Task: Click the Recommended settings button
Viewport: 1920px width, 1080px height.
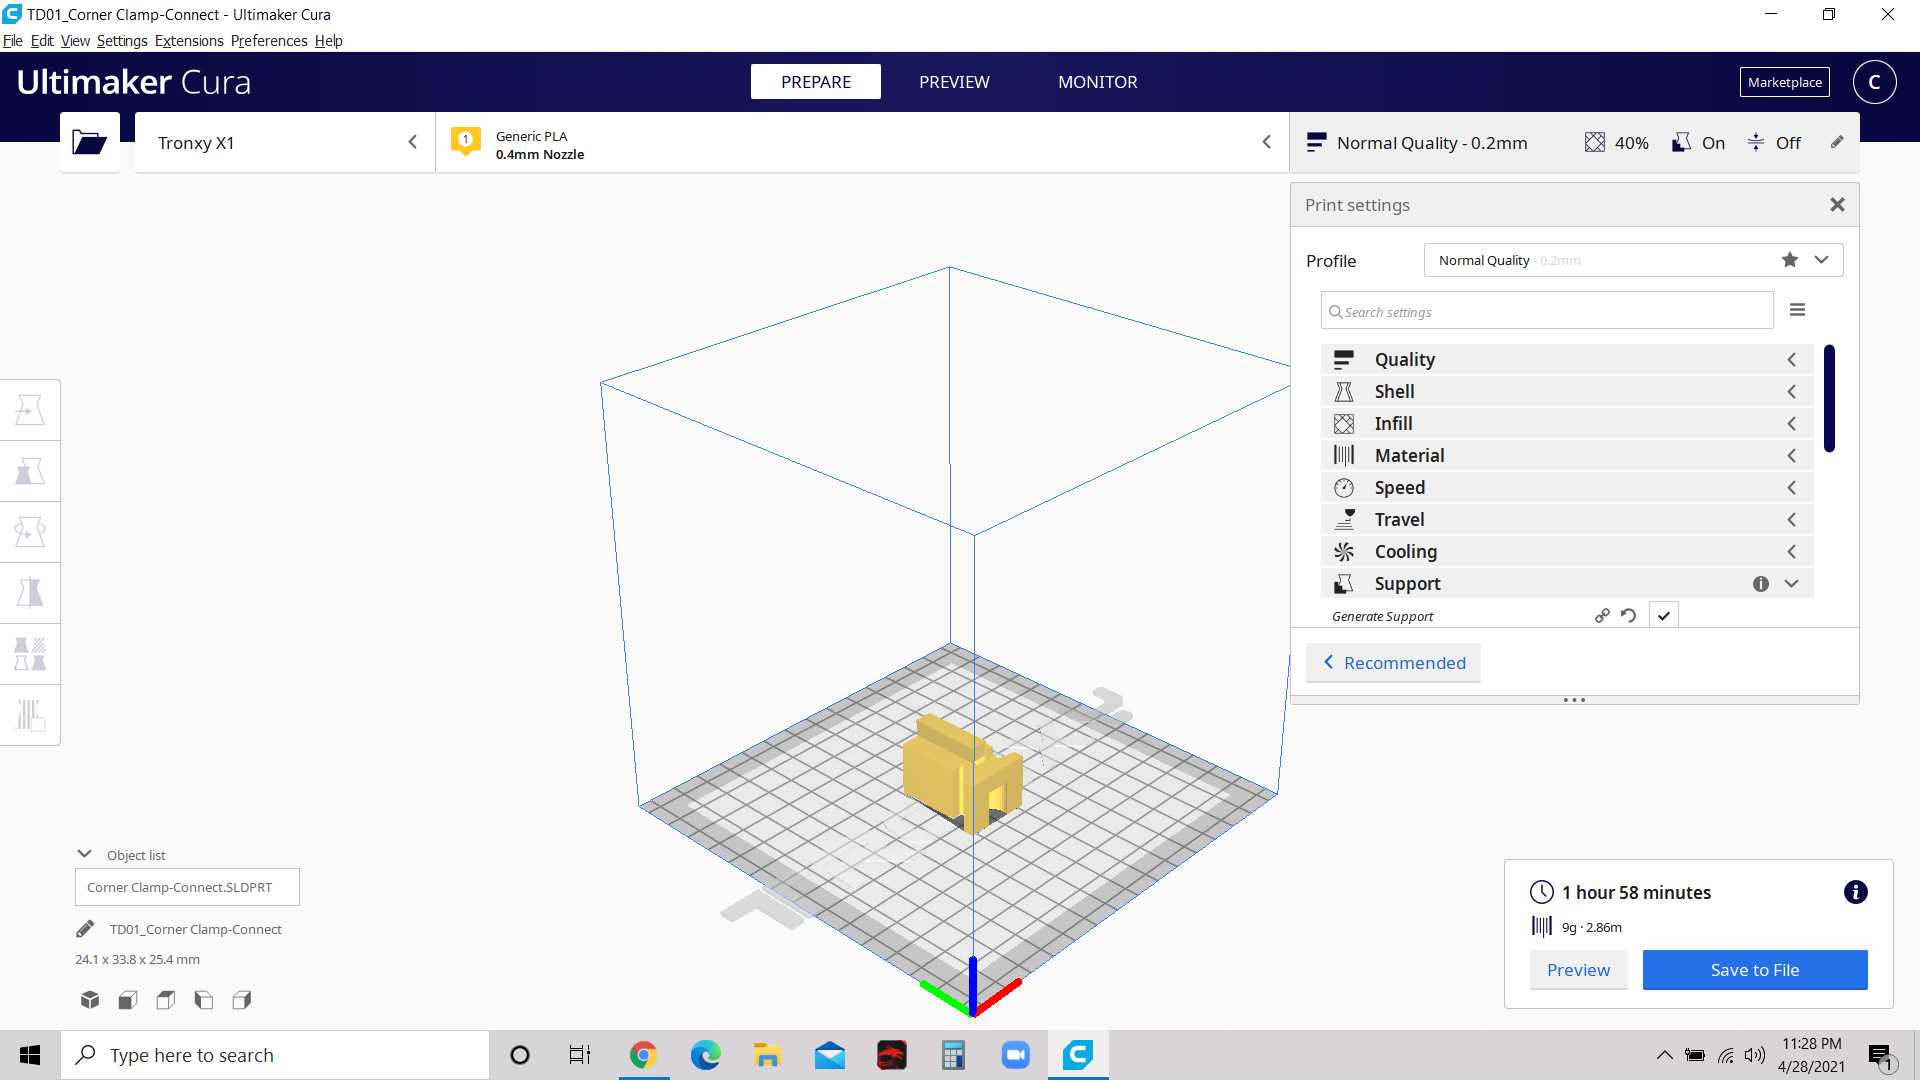Action: click(x=1394, y=662)
